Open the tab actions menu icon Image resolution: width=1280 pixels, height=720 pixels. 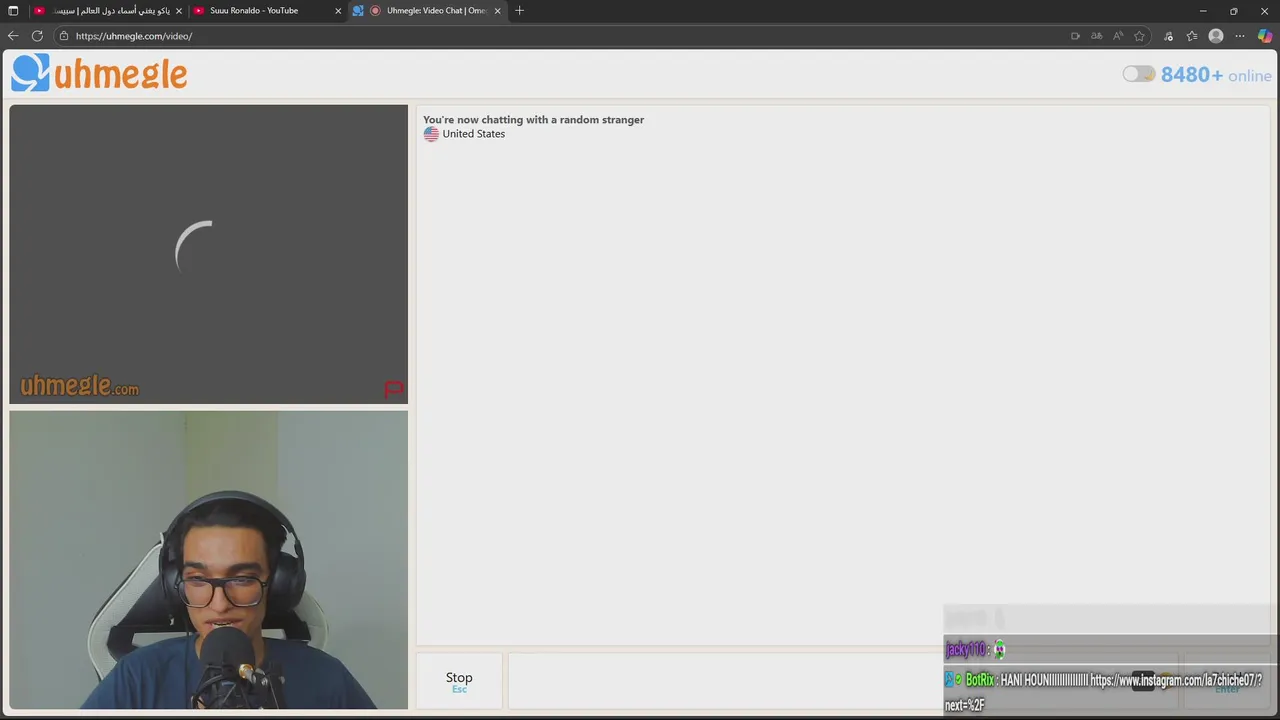coord(13,11)
